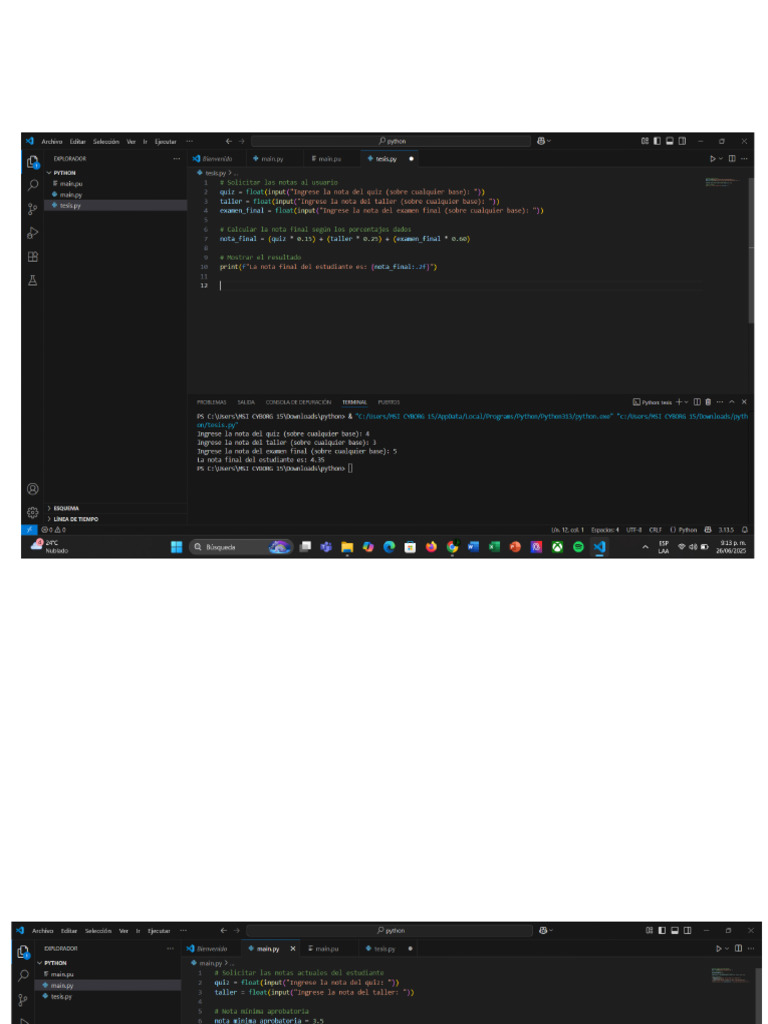Select tesis.py in tesis.py window explorer

point(116,205)
